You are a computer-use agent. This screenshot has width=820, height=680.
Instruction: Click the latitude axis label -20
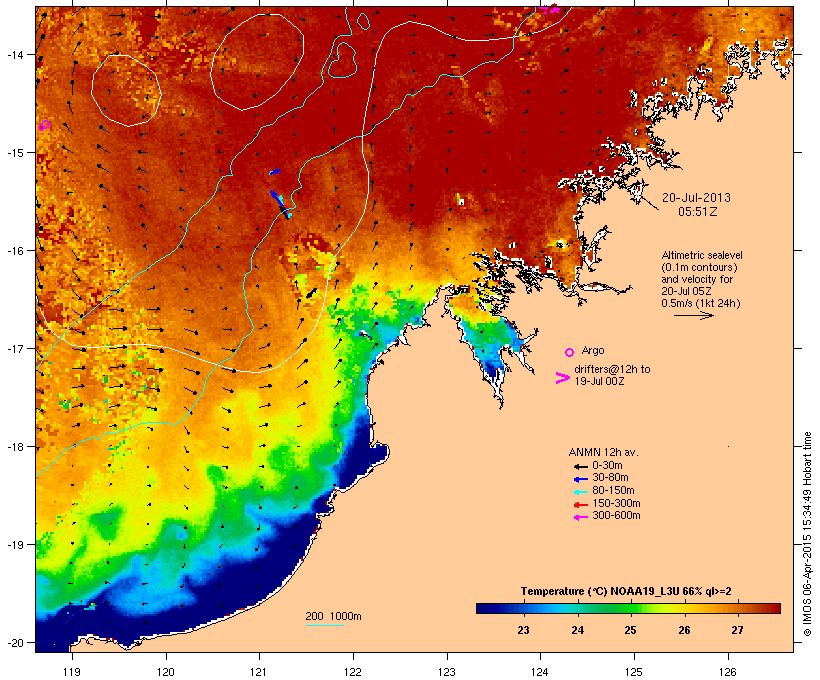[x=16, y=643]
